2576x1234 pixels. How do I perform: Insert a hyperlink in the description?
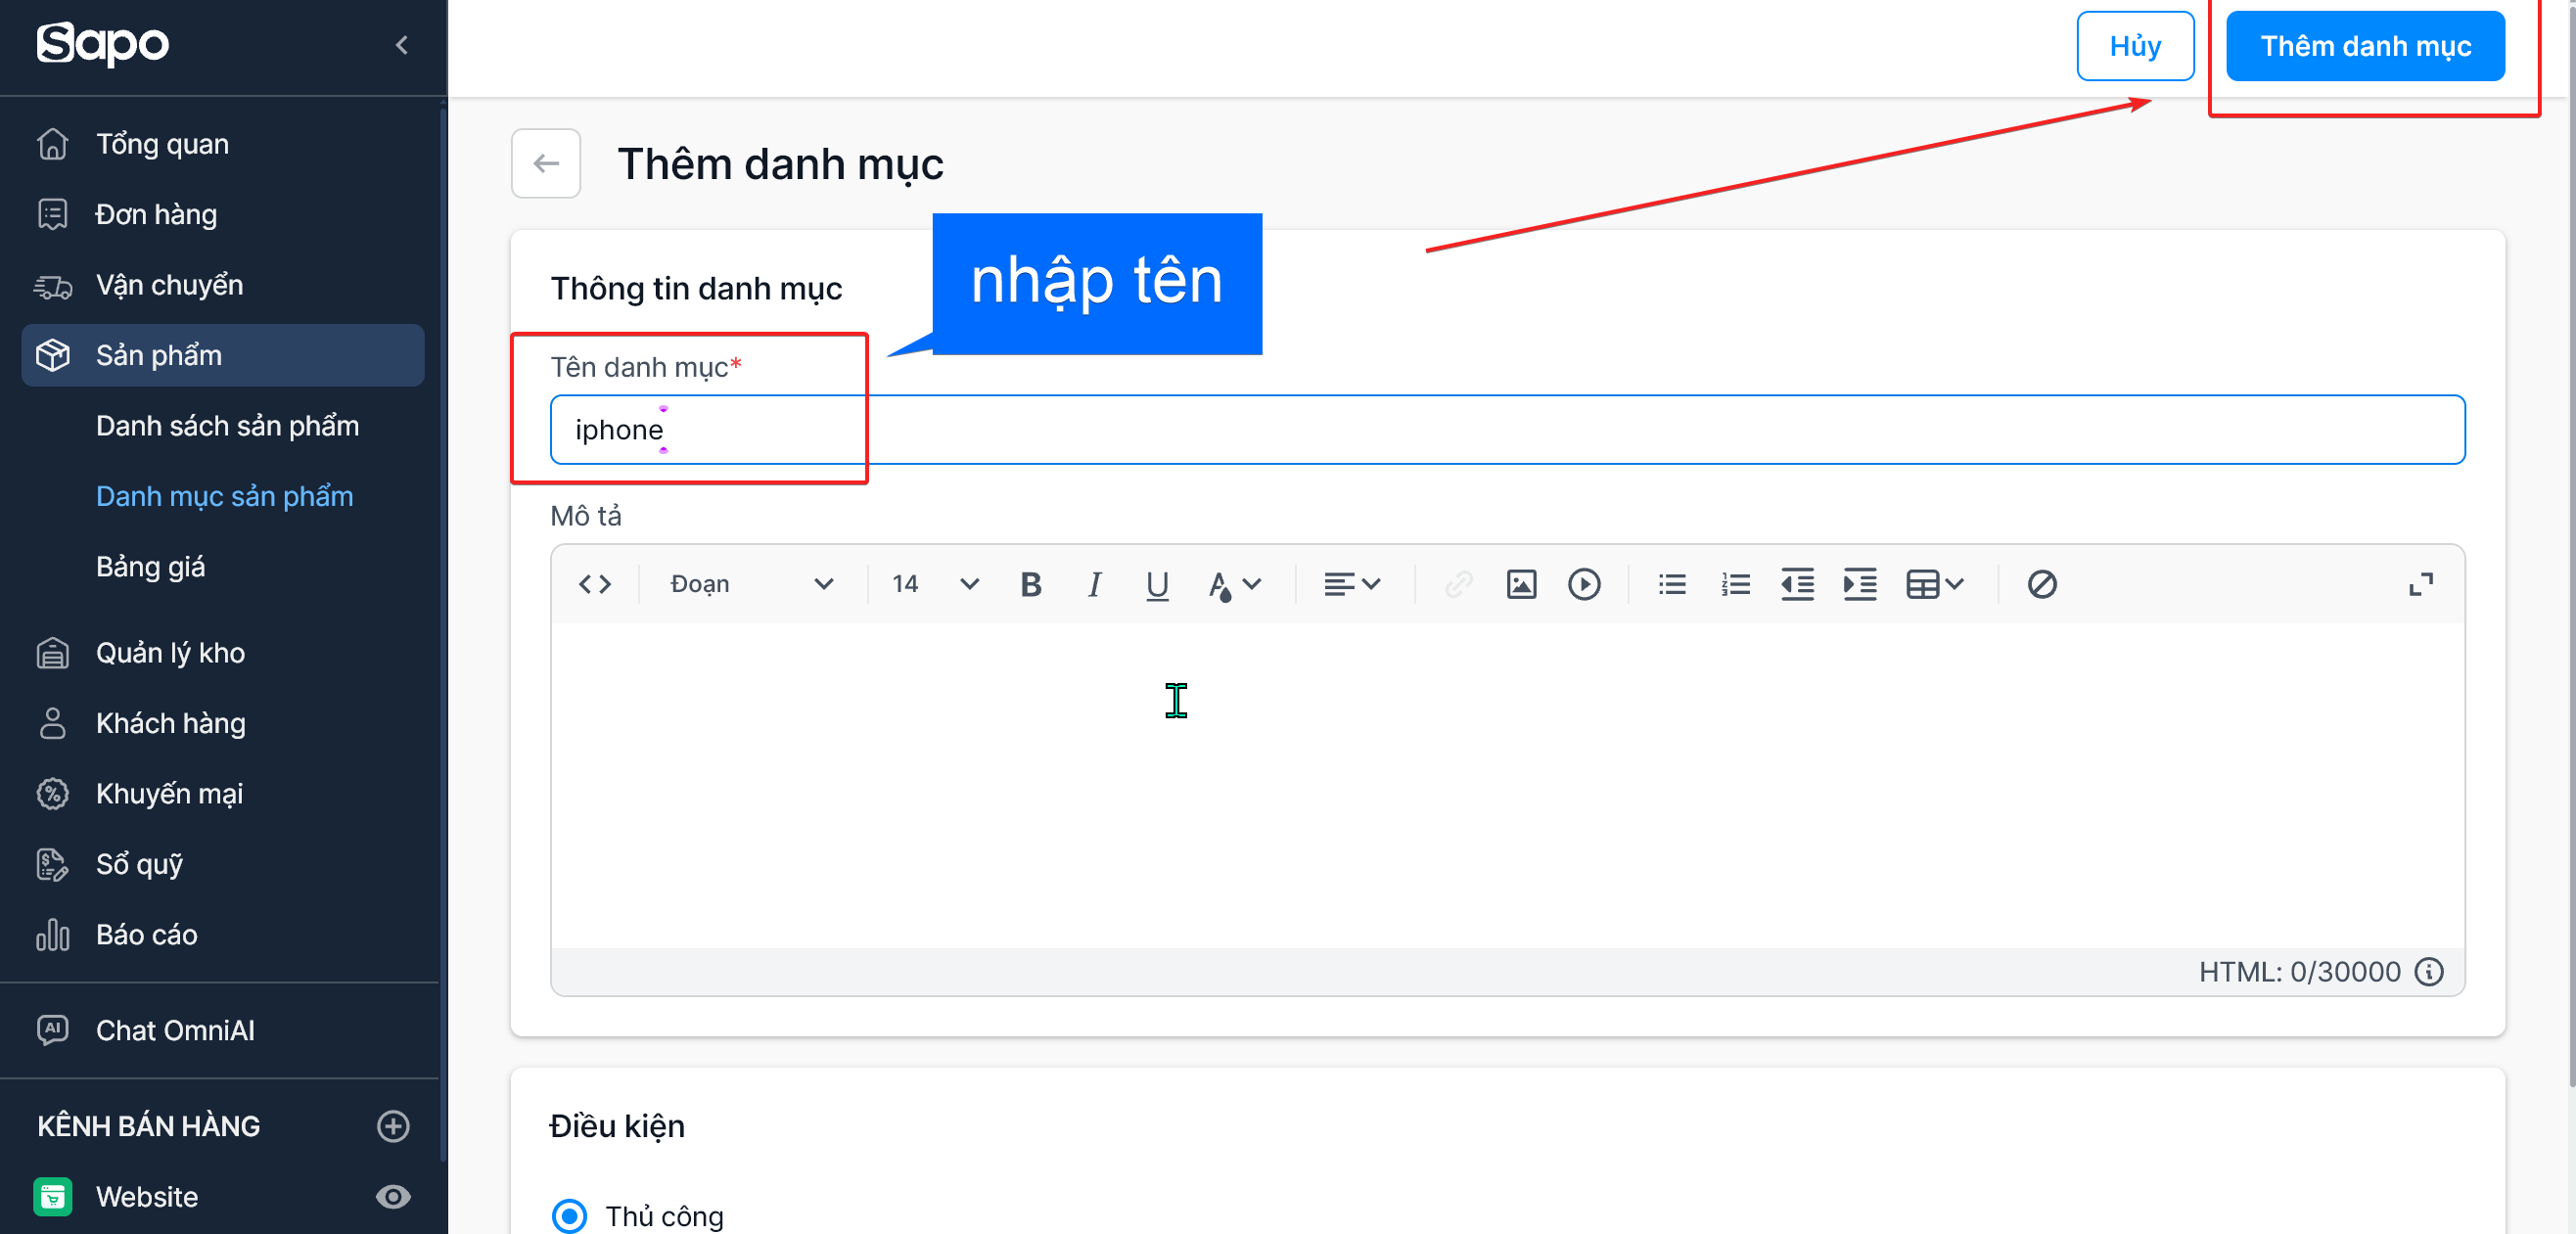[1458, 585]
